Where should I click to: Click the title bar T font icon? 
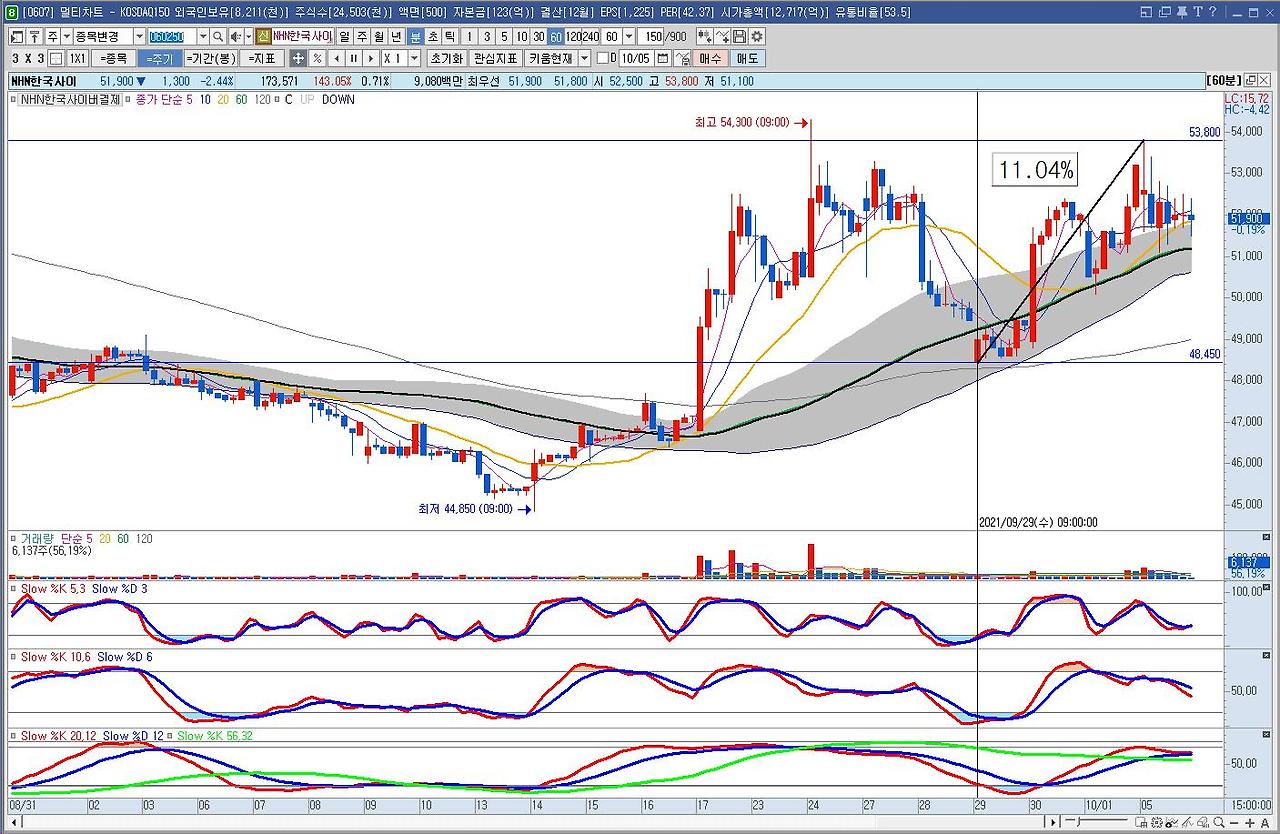(1197, 11)
